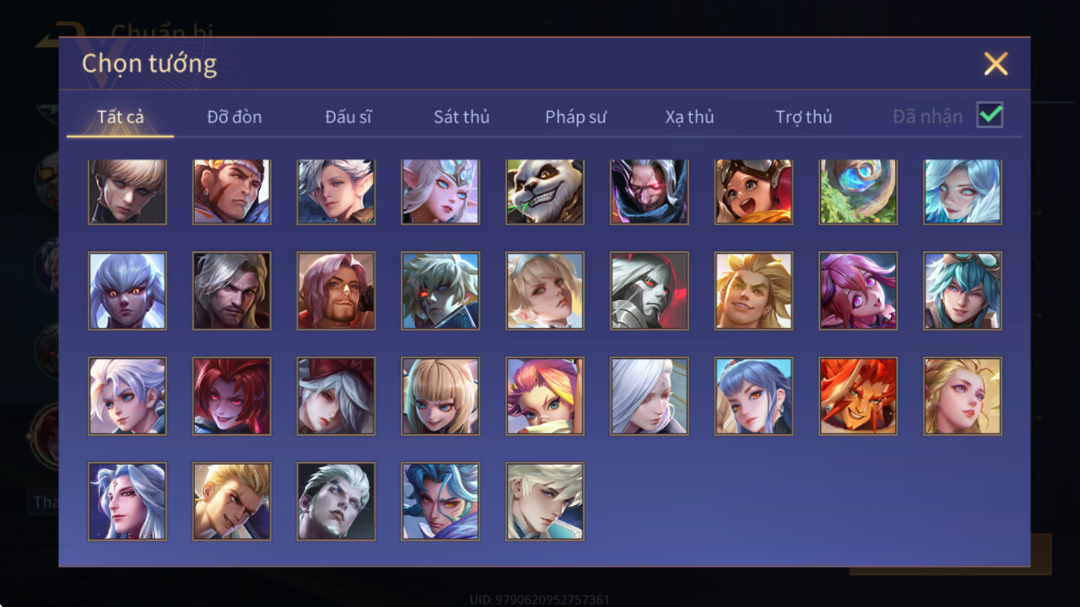Go to the Trợ thủ tab
1080x607 pixels.
click(803, 117)
